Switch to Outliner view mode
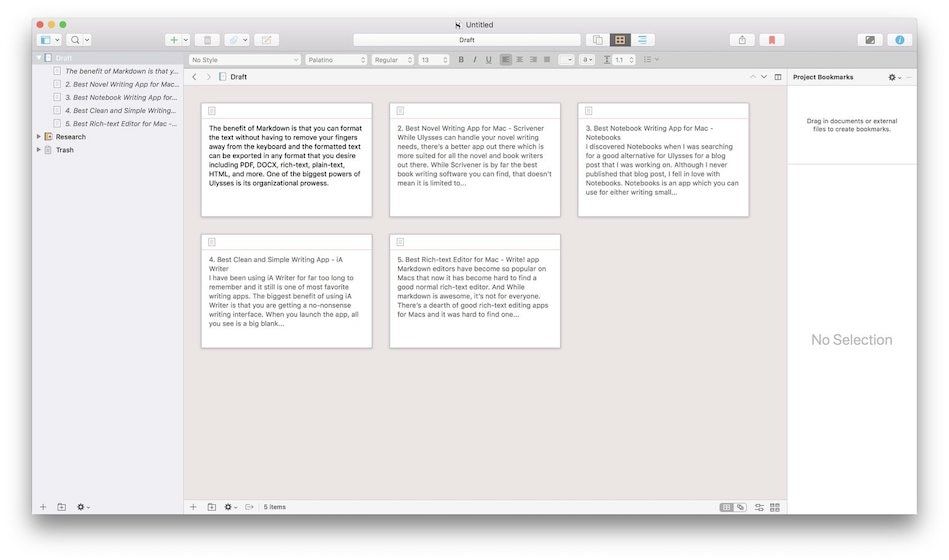 643,40
